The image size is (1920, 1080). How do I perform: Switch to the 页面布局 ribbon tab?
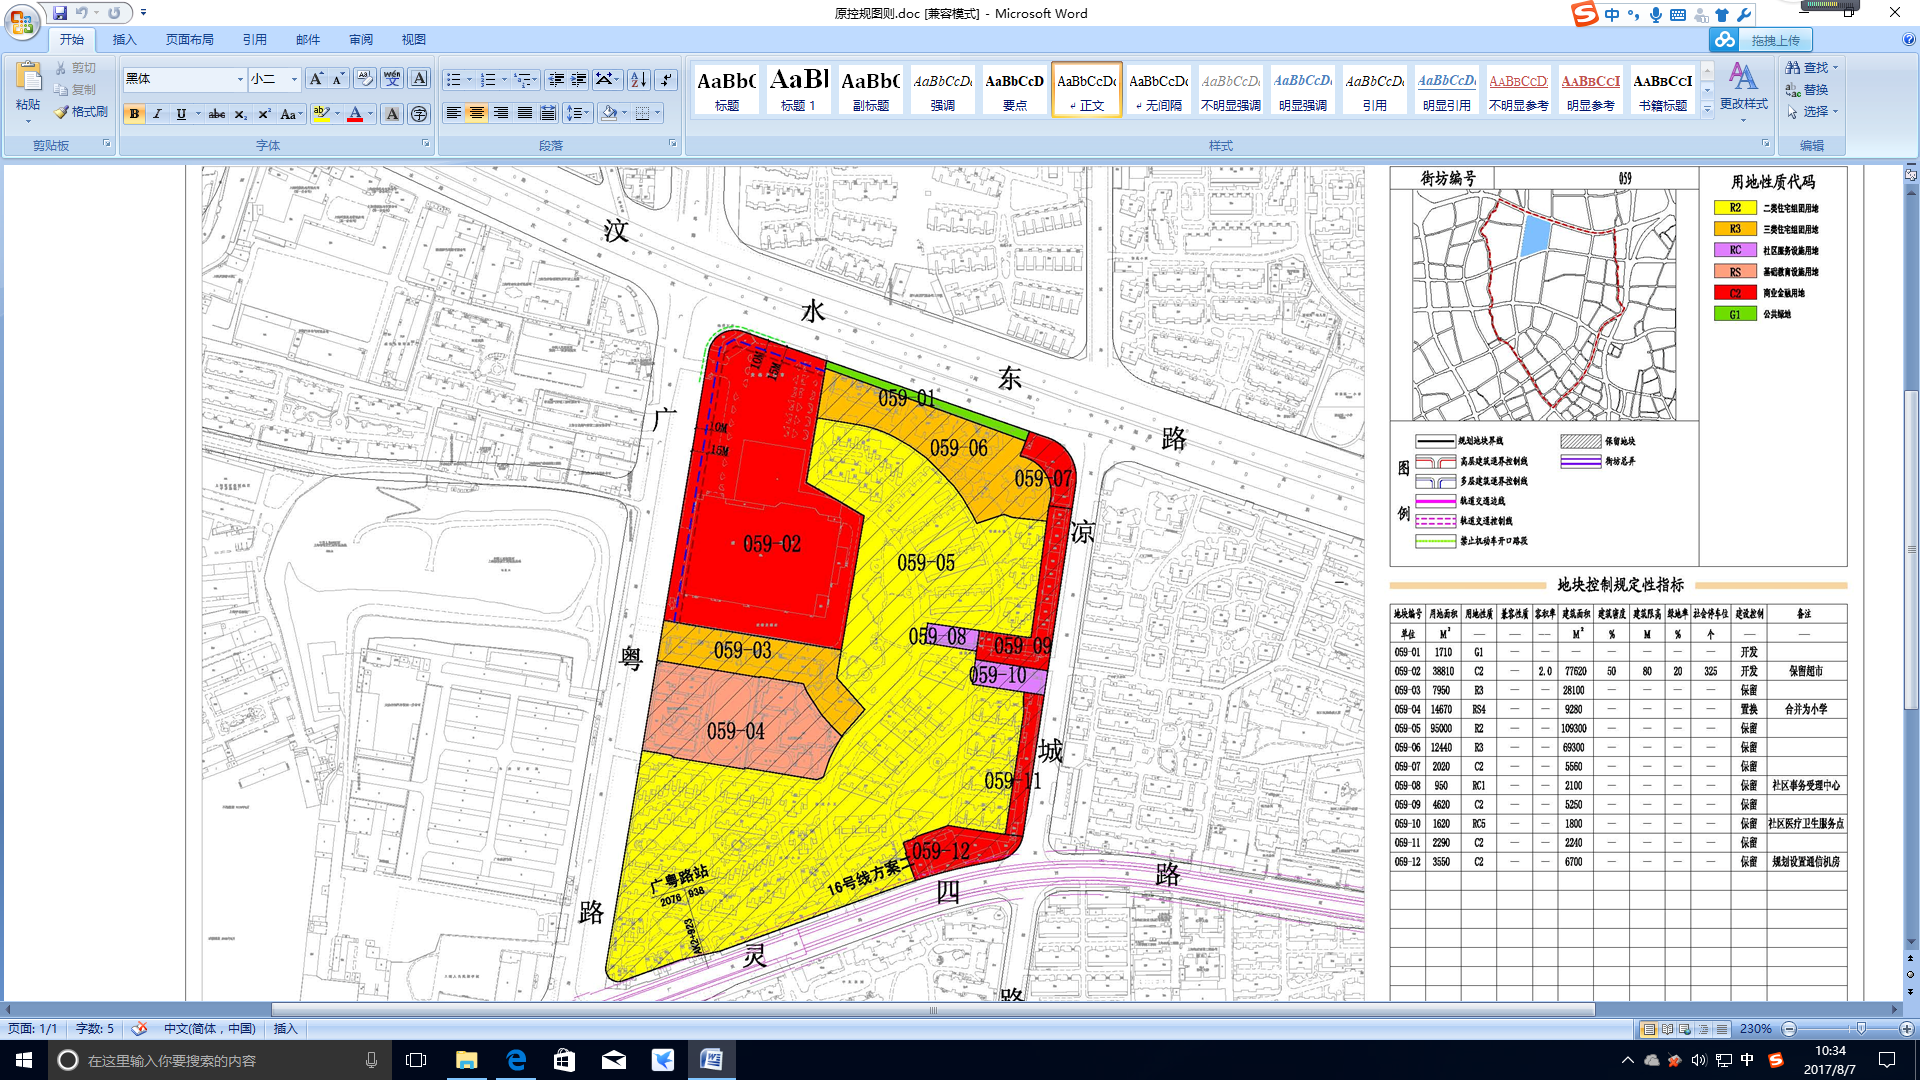[x=189, y=40]
